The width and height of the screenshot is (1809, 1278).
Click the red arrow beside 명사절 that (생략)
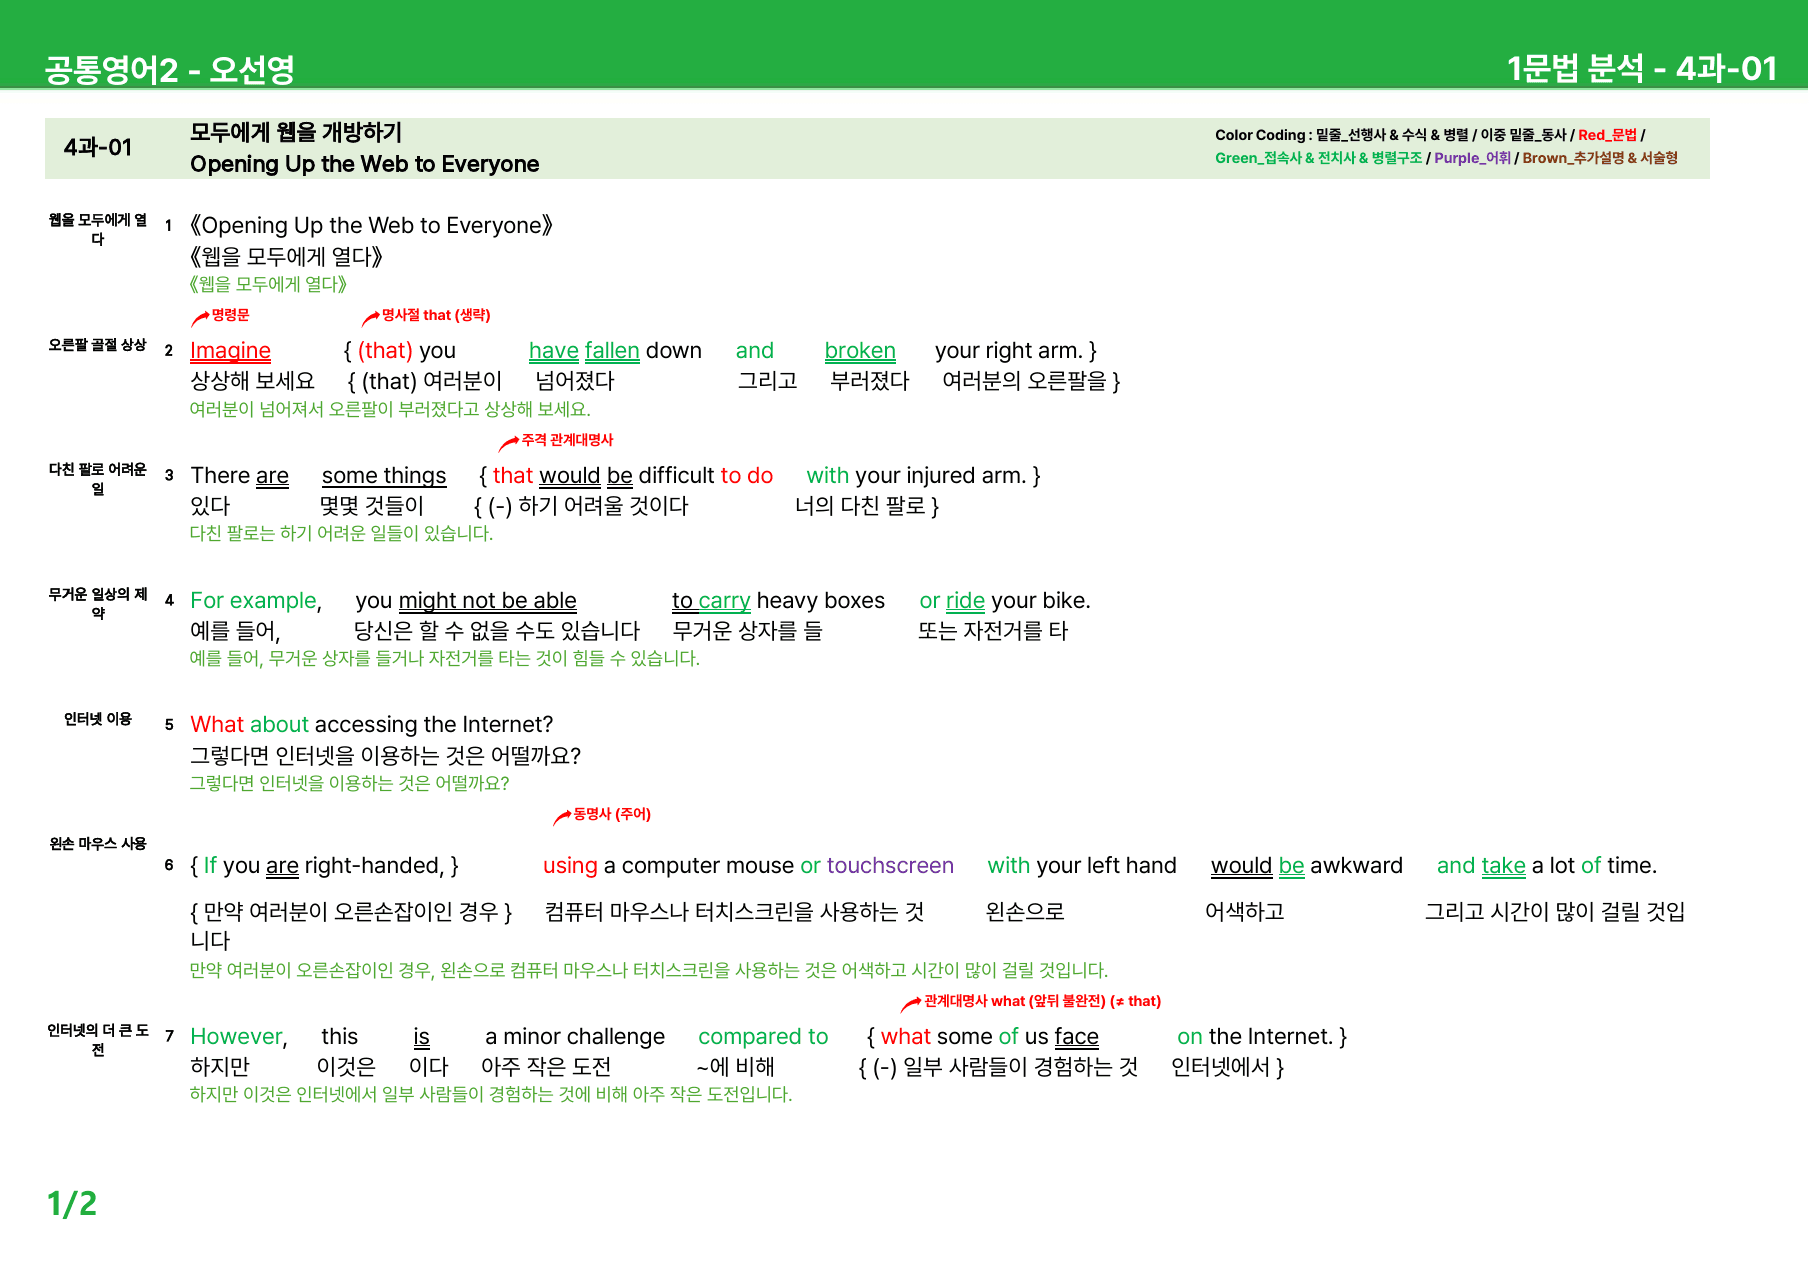point(370,319)
